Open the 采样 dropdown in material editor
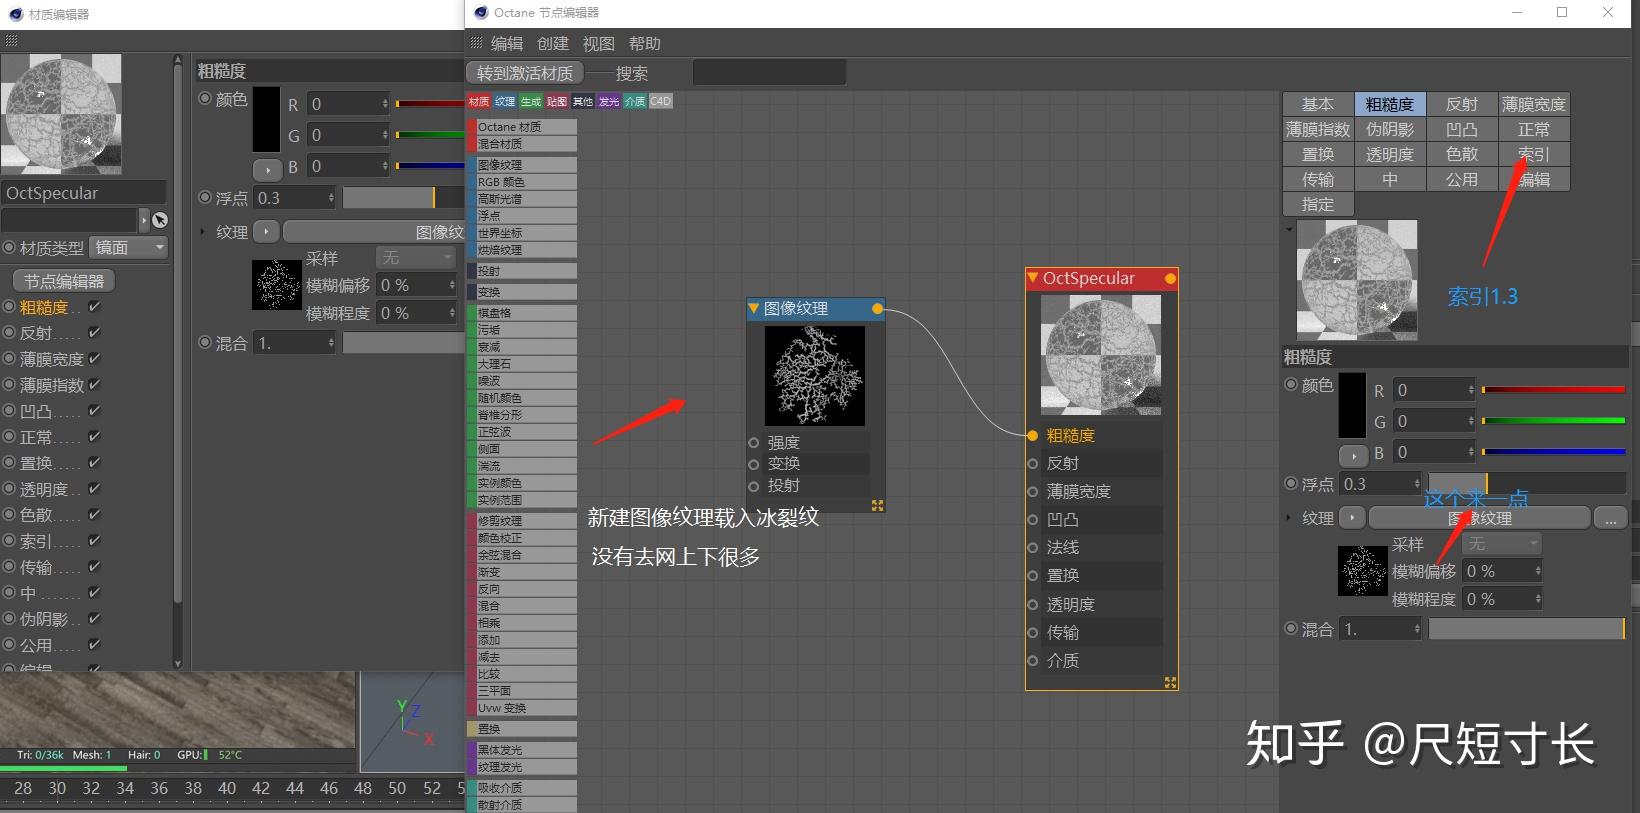The width and height of the screenshot is (1640, 813). click(x=416, y=258)
